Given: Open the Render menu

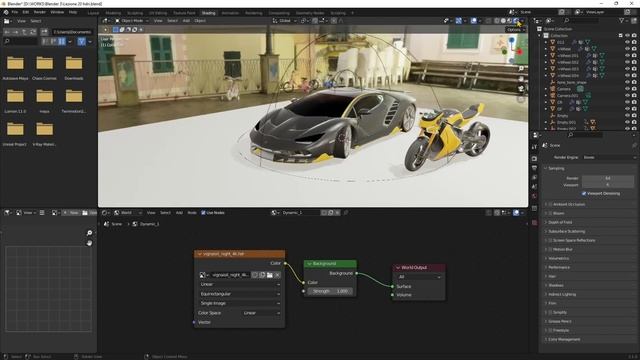Looking at the screenshot, I should [40, 12].
